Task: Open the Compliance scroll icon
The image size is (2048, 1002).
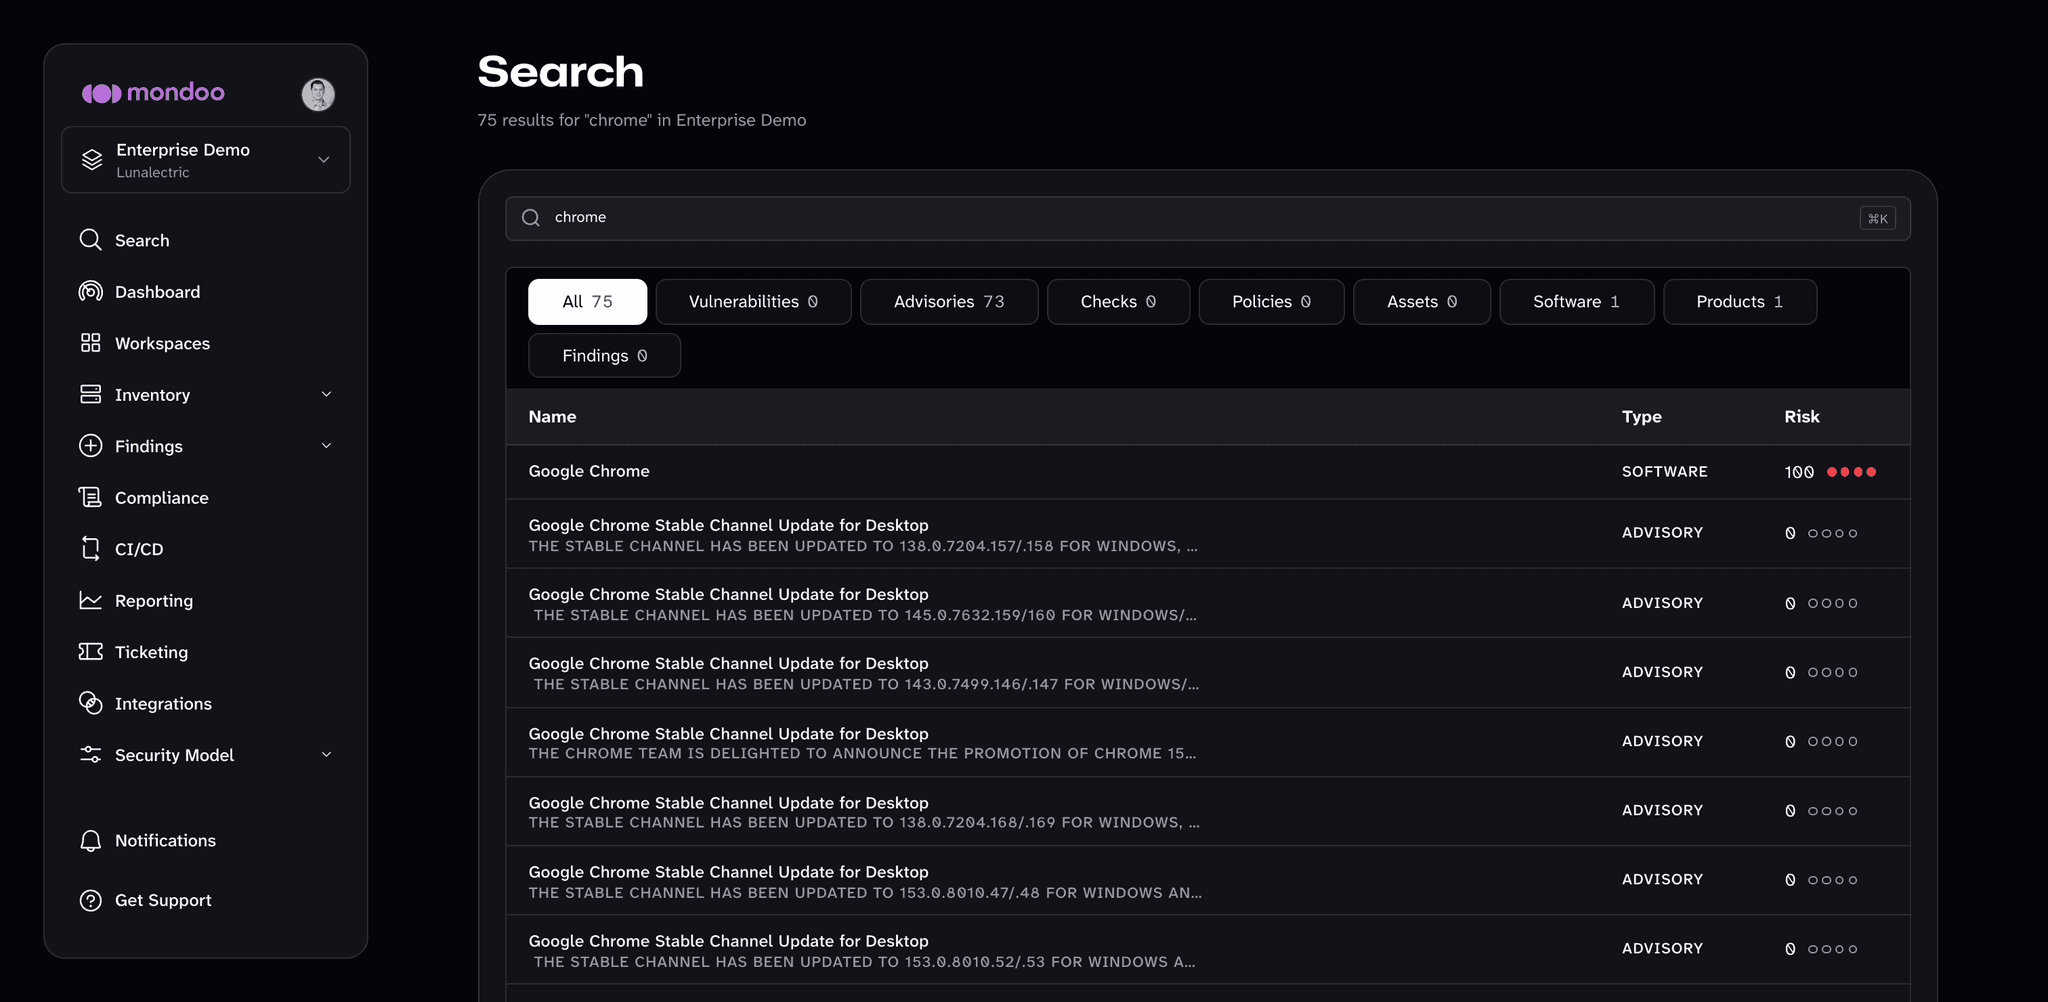Action: tap(90, 497)
